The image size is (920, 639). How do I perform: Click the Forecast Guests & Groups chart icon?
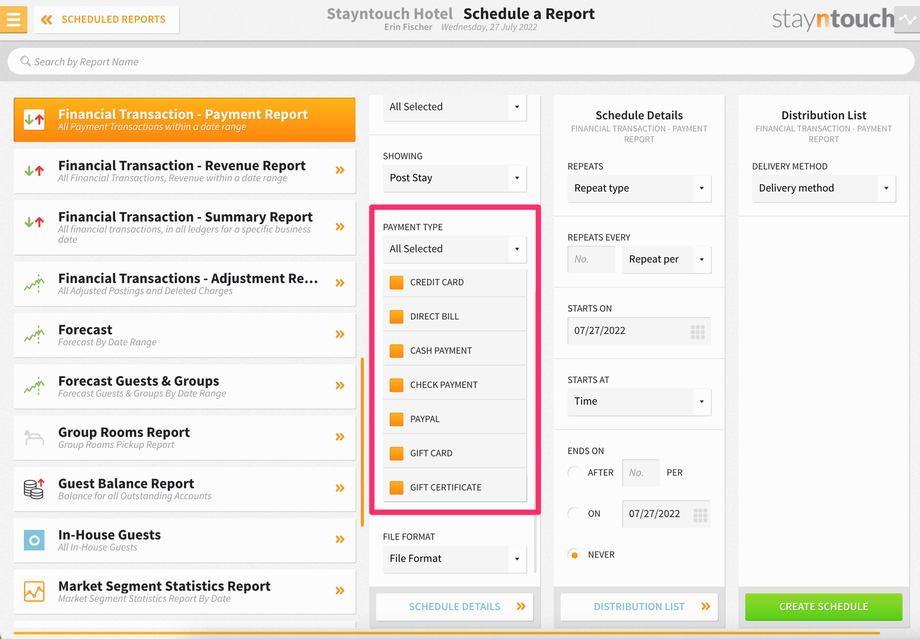[34, 386]
